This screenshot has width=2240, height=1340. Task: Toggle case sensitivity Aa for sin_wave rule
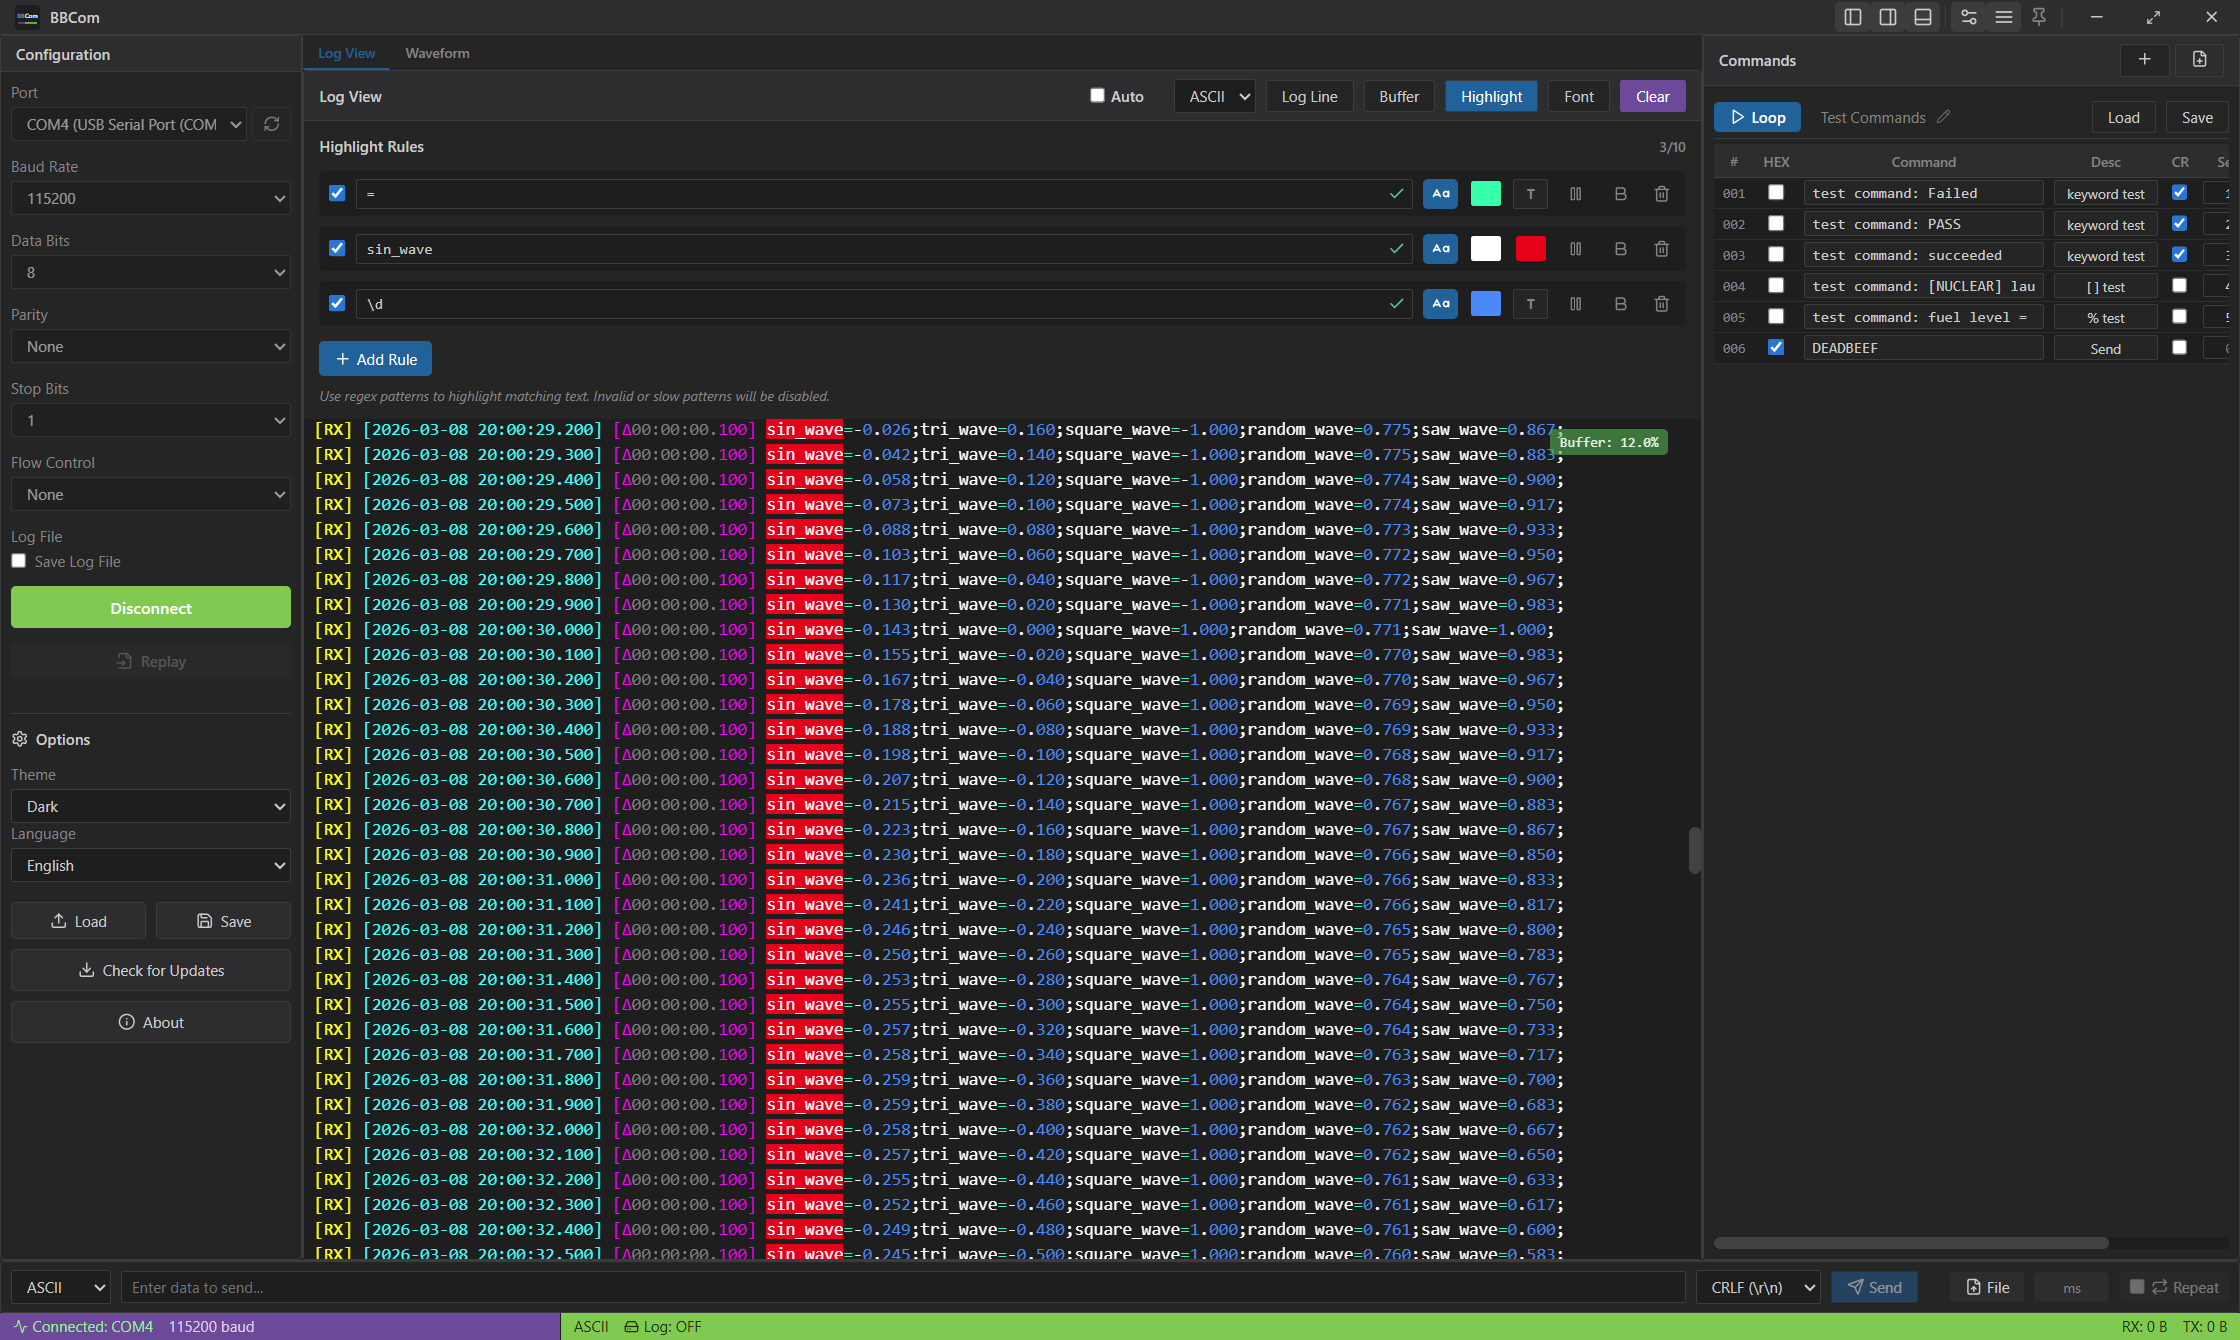1441,249
